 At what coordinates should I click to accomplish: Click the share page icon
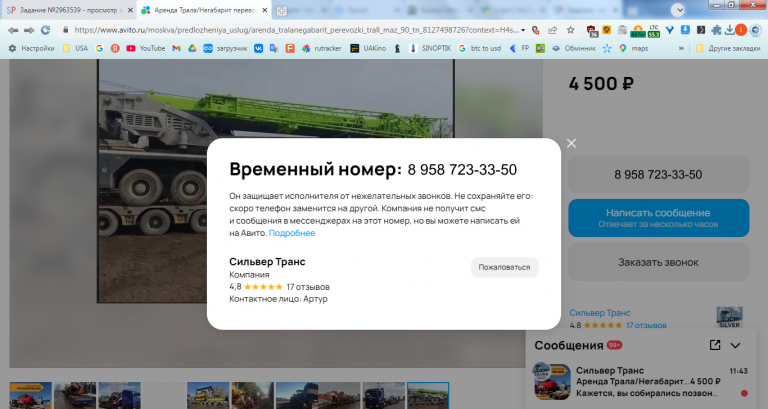point(552,30)
